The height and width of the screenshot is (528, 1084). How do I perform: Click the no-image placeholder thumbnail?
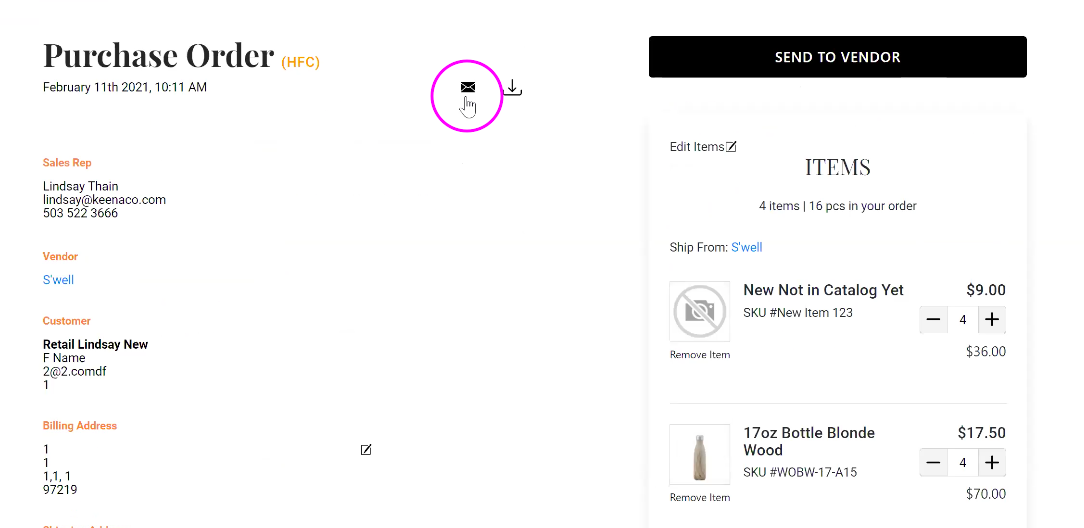point(699,312)
